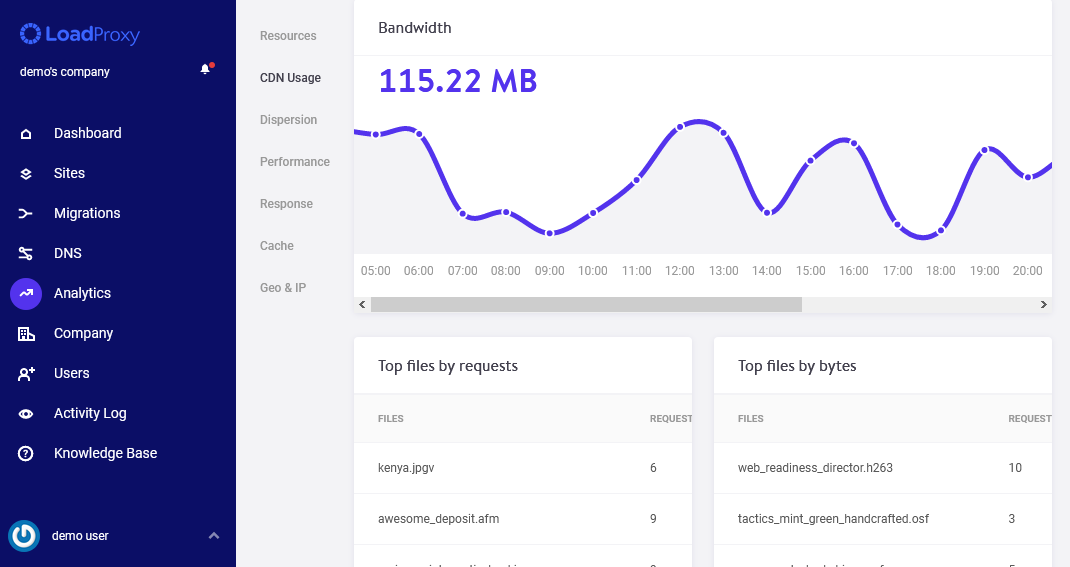The height and width of the screenshot is (567, 1070).
Task: Click the chart scrollbar right arrow
Action: [x=1043, y=304]
